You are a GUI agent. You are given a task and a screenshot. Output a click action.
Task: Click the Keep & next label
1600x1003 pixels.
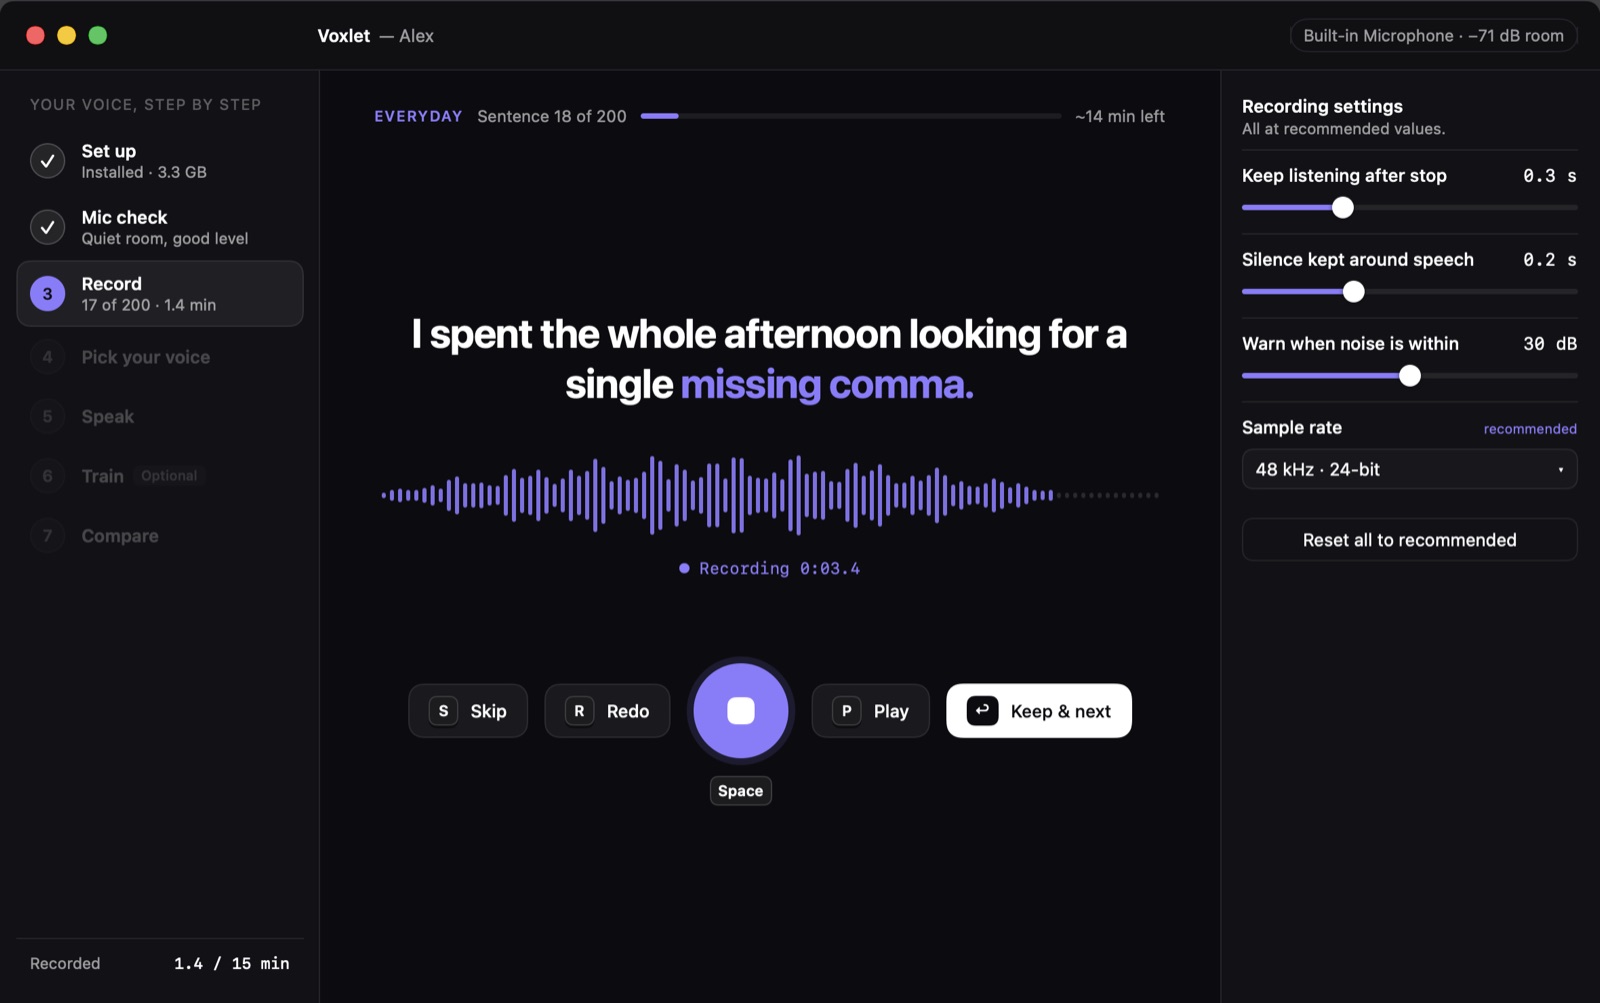point(1060,711)
